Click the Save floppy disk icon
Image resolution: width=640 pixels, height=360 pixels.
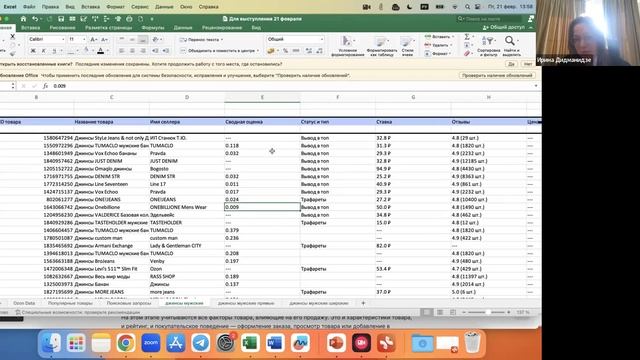(x=61, y=19)
